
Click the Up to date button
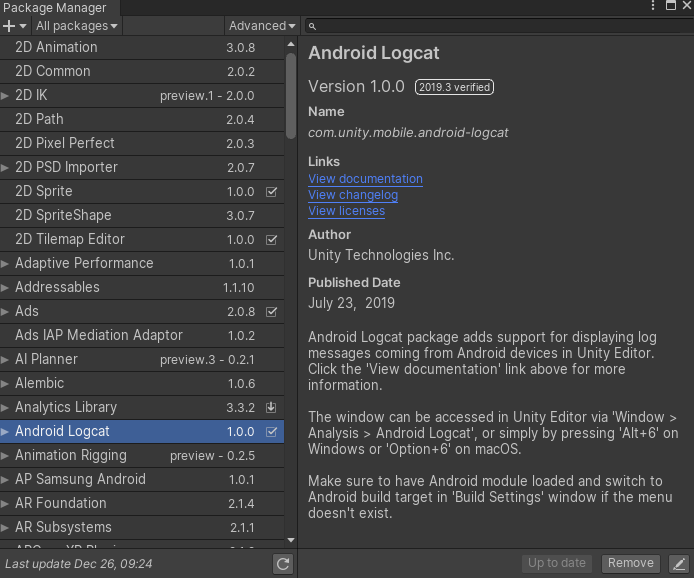tap(557, 563)
